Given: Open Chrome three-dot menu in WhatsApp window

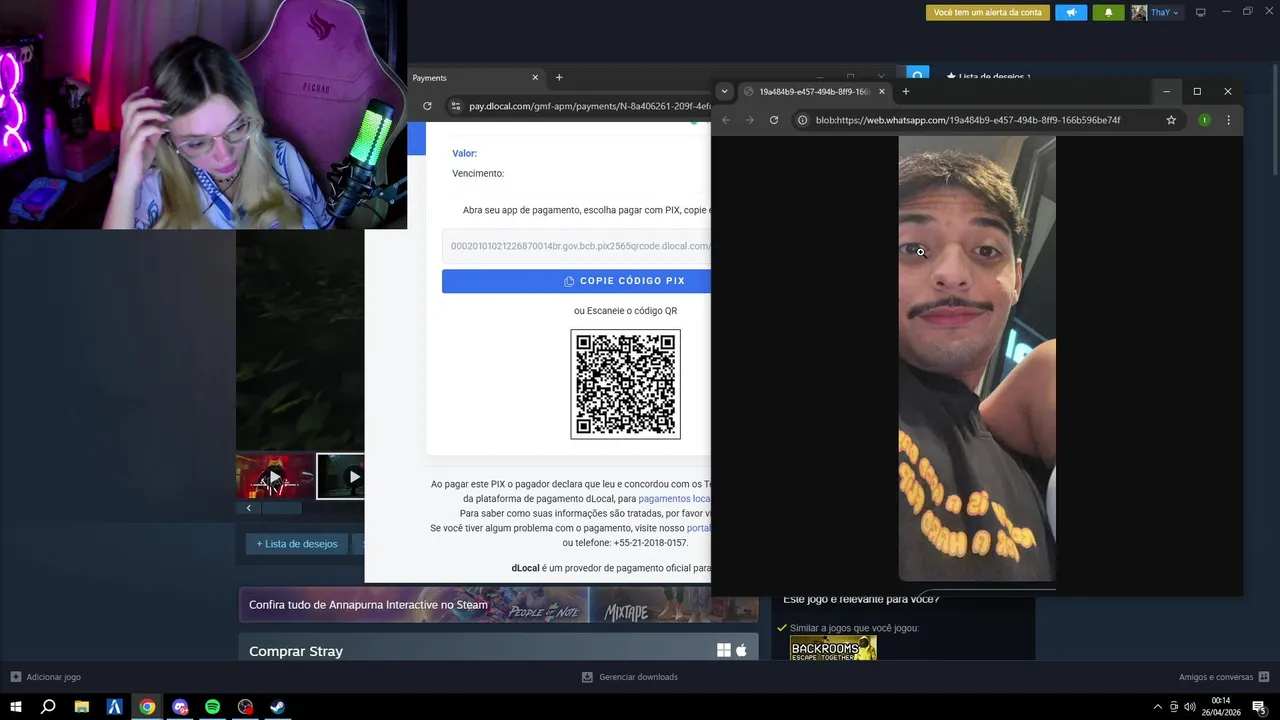Looking at the screenshot, I should coord(1228,120).
